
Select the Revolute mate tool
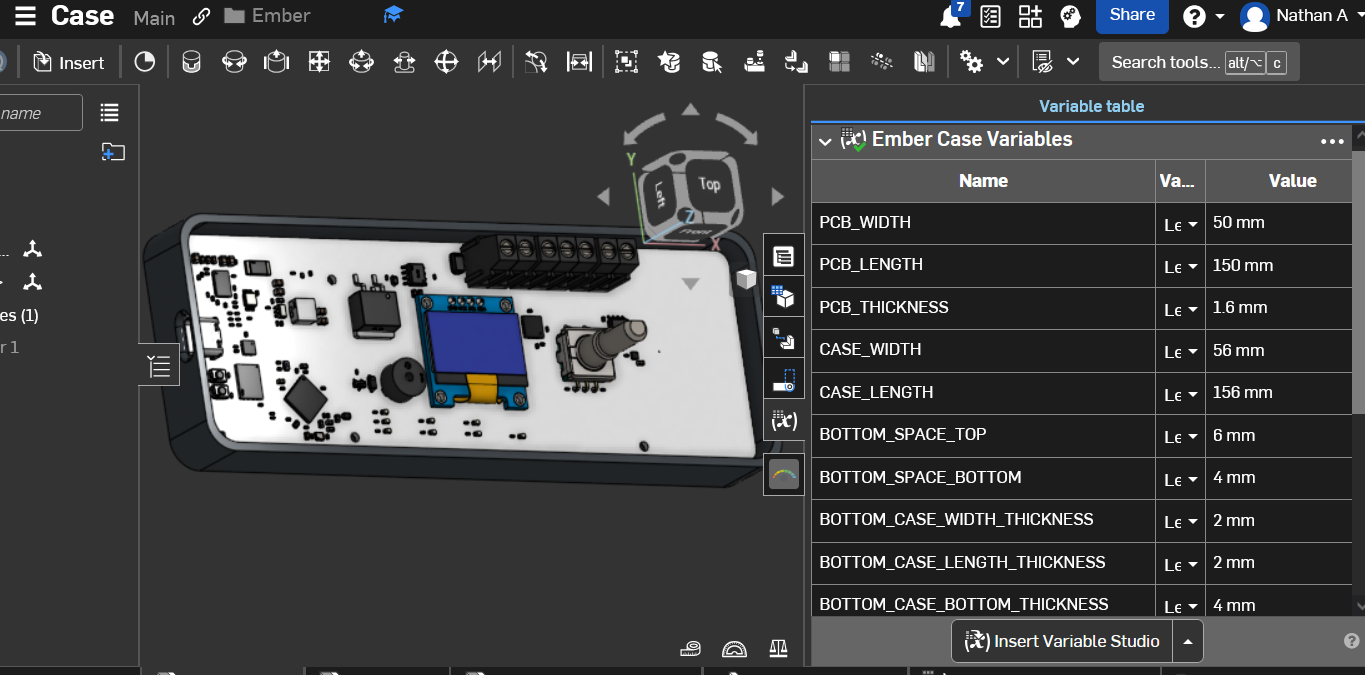[x=234, y=62]
